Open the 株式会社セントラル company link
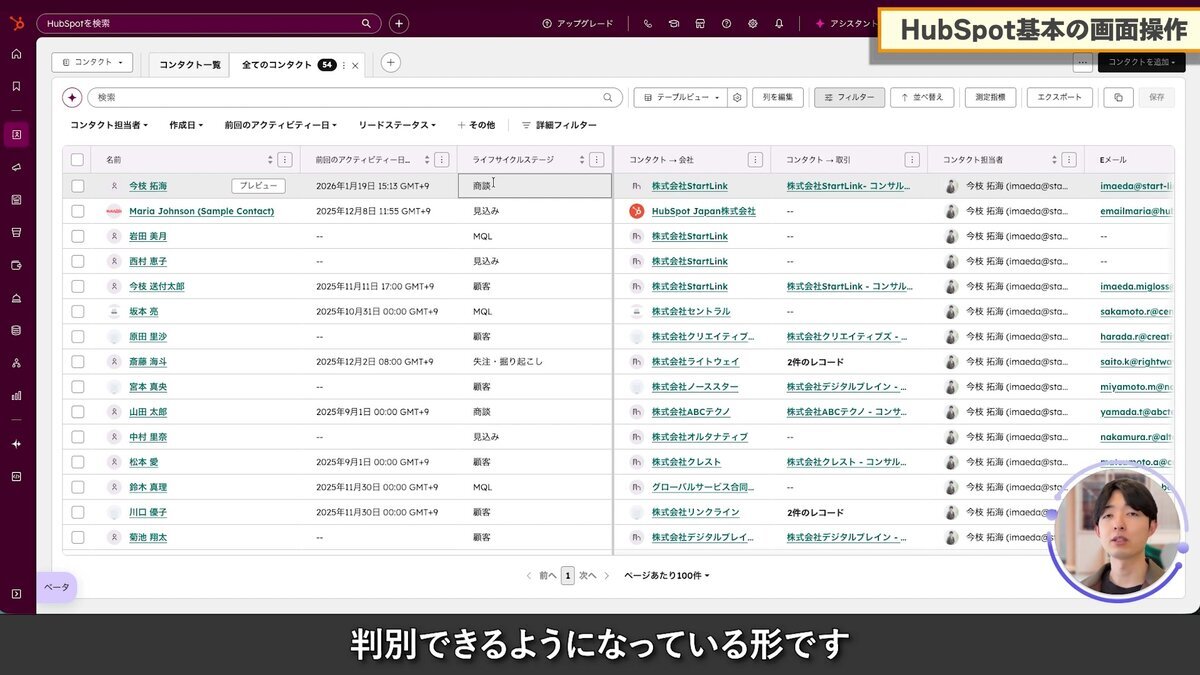The image size is (1200, 675). [x=691, y=311]
